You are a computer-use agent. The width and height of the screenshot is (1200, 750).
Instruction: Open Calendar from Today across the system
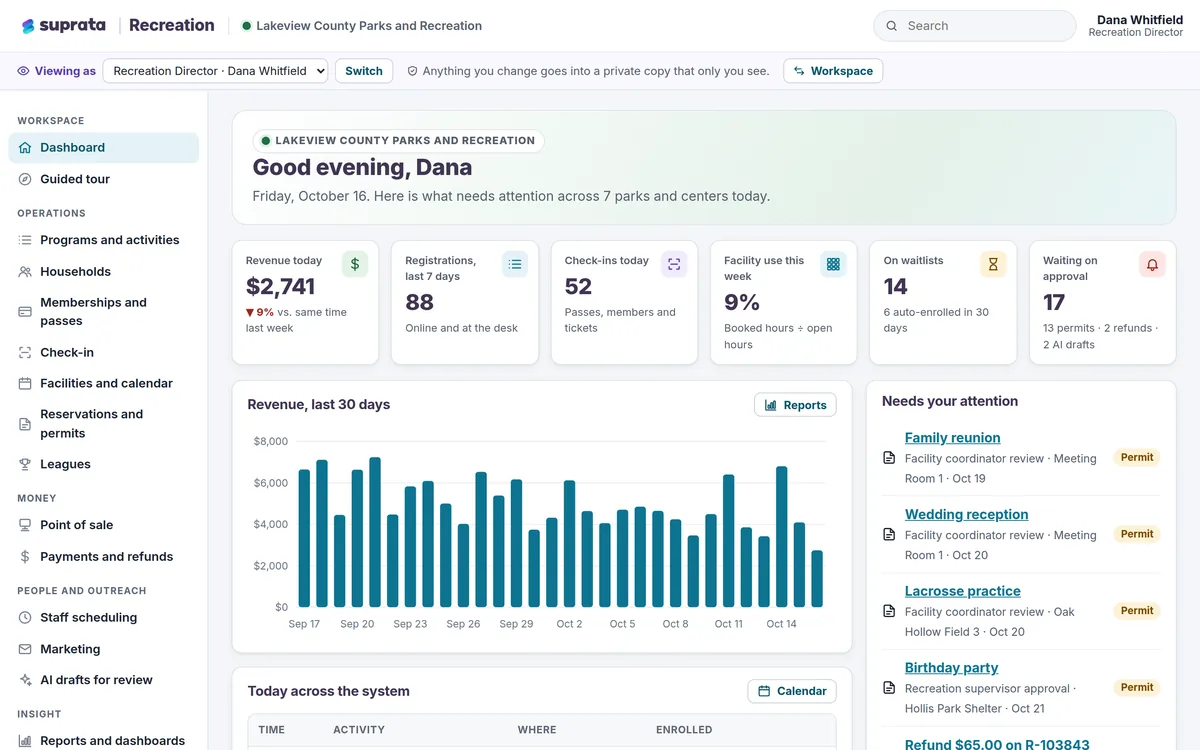792,691
